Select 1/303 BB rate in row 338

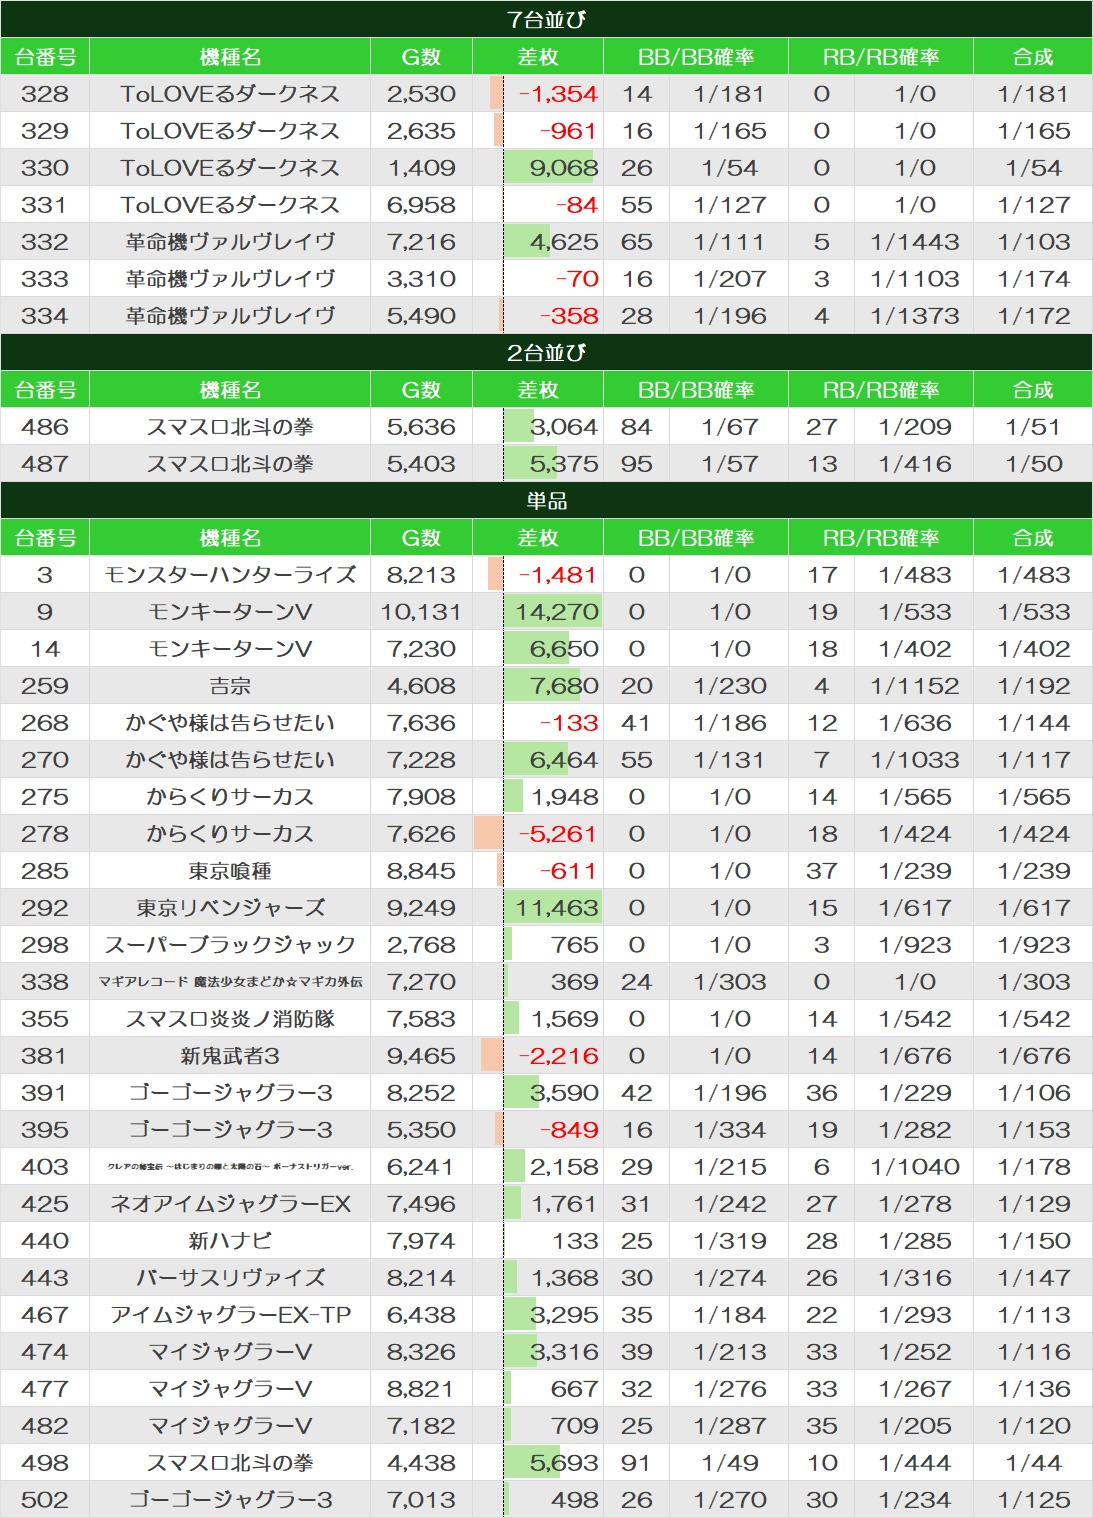point(730,982)
